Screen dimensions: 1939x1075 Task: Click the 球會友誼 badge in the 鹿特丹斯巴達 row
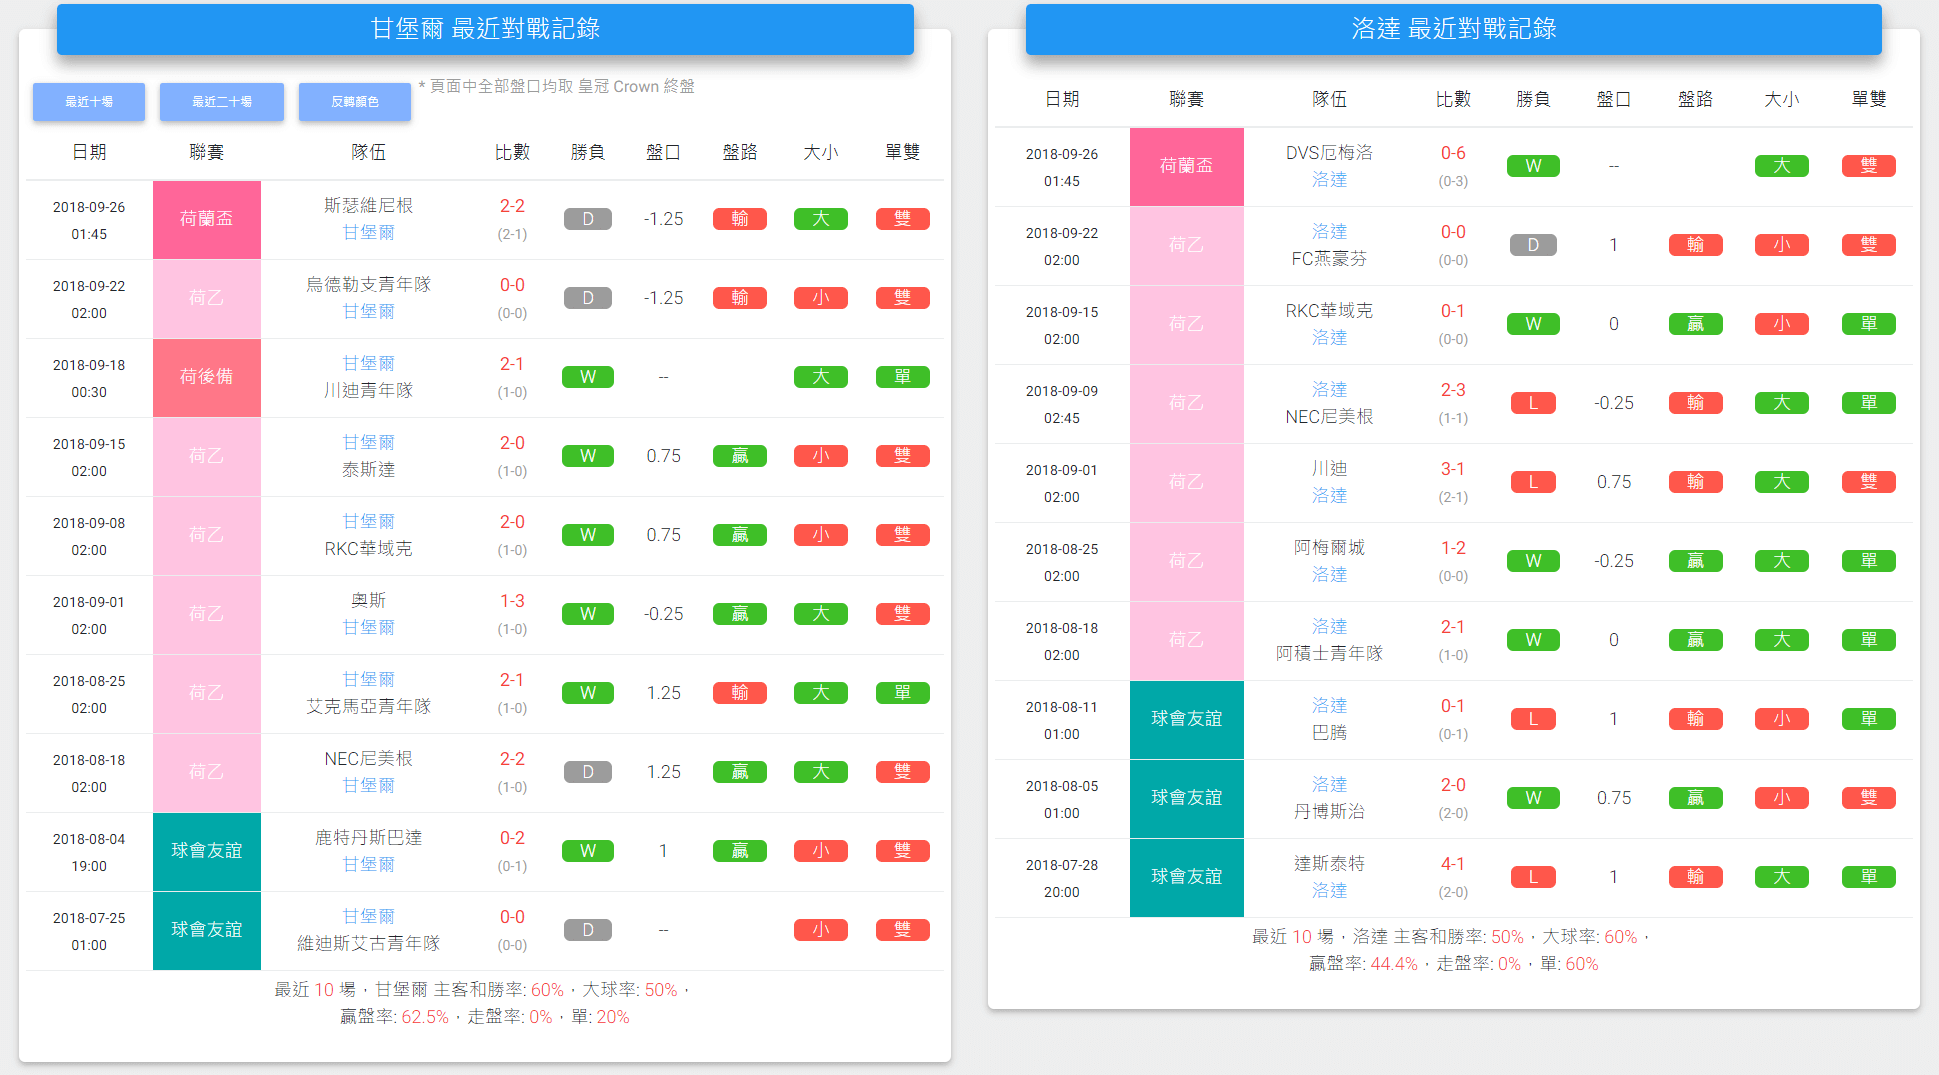[x=206, y=851]
